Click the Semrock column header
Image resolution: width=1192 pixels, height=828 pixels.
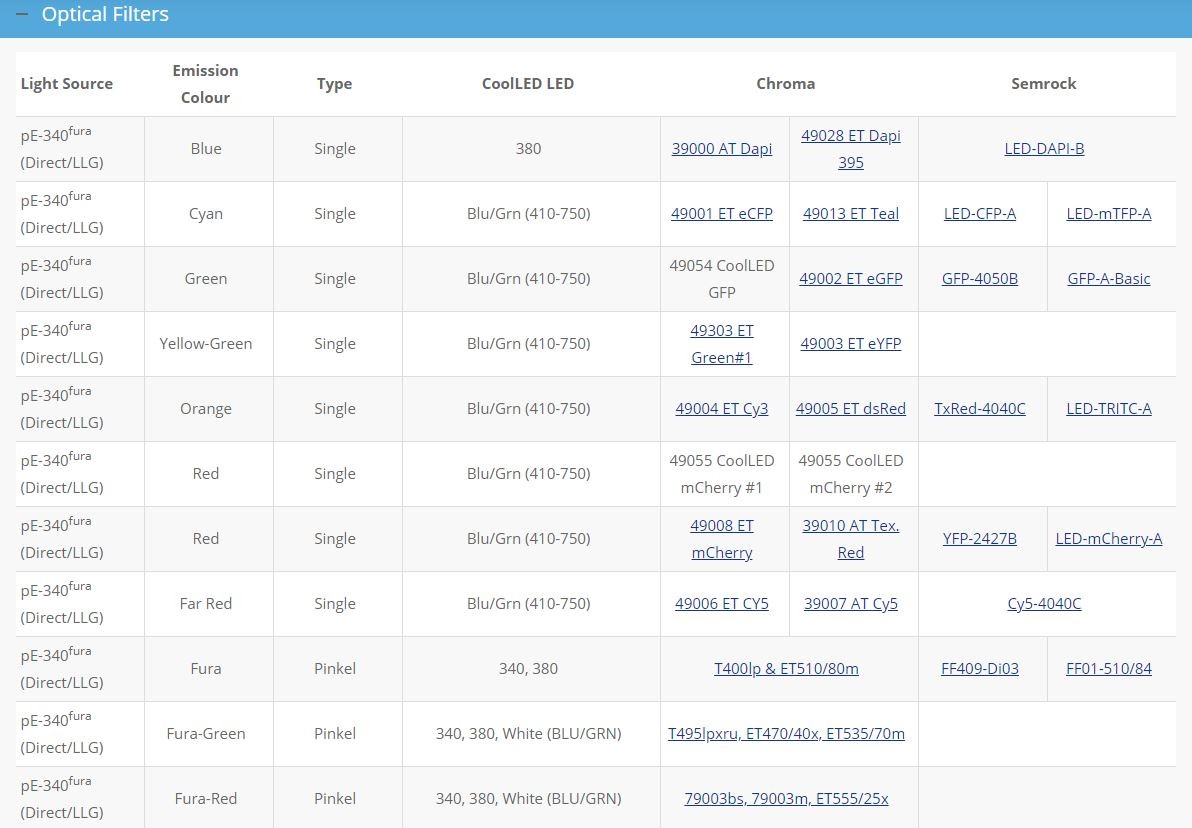click(1044, 84)
